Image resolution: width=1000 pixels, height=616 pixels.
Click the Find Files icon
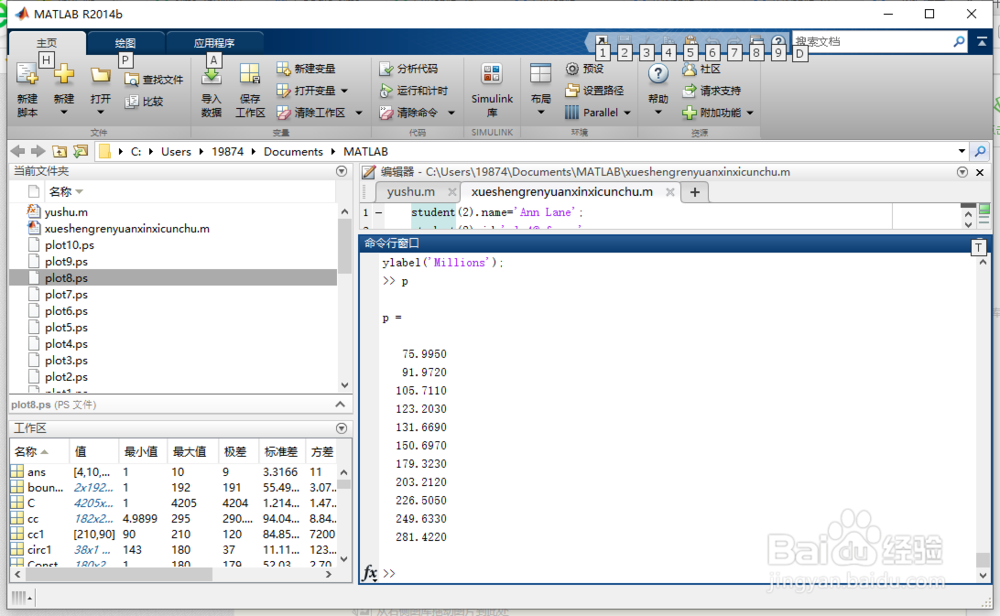(131, 80)
